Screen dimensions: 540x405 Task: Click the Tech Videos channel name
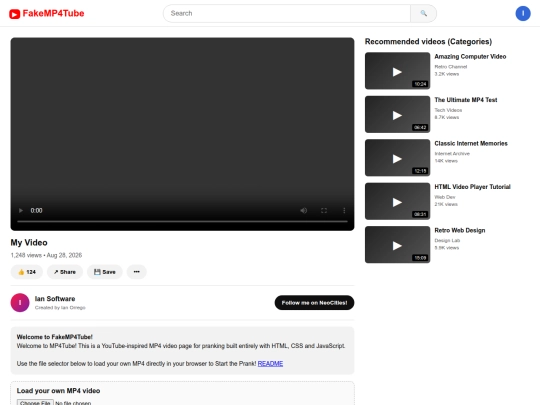point(448,110)
